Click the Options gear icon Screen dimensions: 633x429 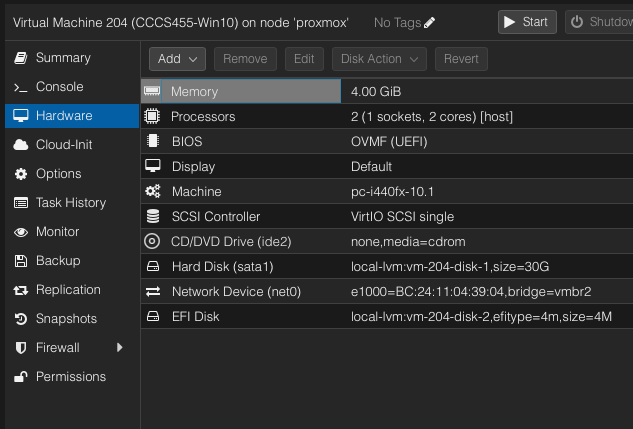[21, 174]
